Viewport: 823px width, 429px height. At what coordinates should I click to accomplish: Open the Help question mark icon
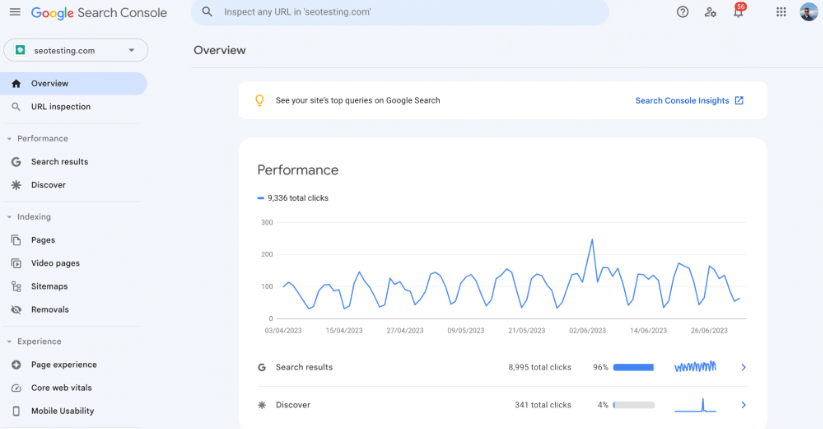pyautogui.click(x=682, y=12)
